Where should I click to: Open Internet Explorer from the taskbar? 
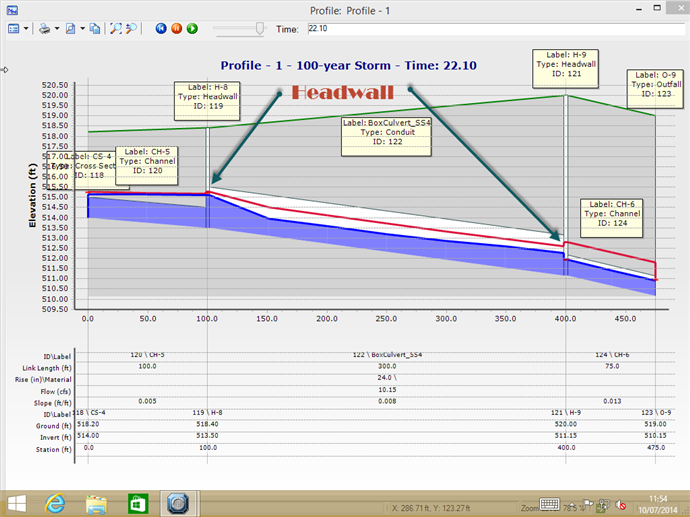coord(57,501)
